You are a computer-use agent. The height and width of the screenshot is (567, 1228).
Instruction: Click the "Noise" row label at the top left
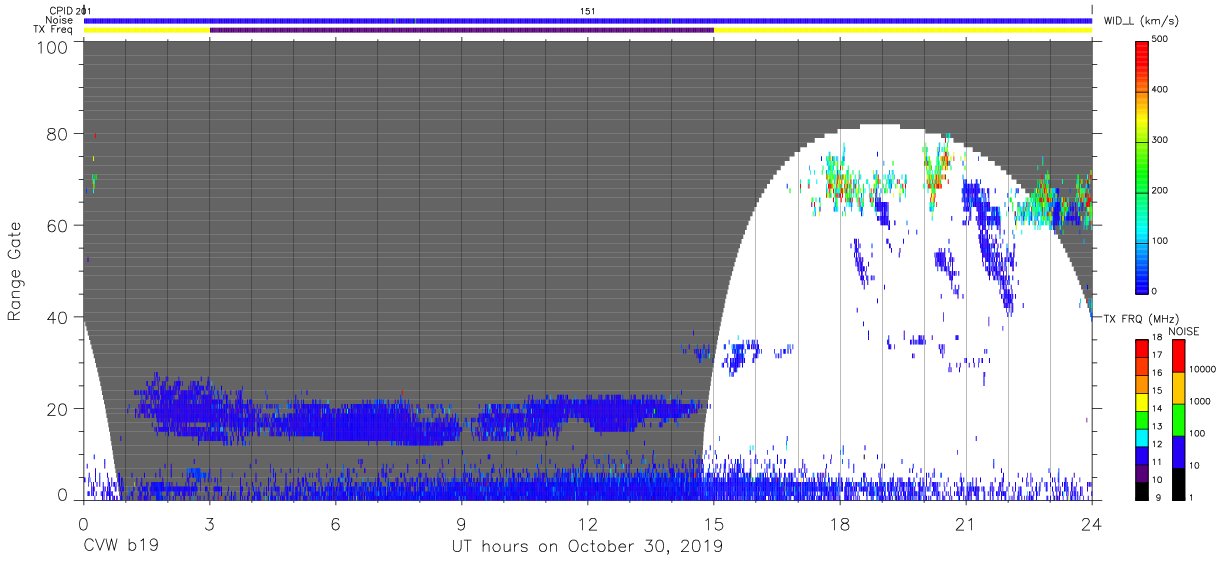pyautogui.click(x=60, y=20)
